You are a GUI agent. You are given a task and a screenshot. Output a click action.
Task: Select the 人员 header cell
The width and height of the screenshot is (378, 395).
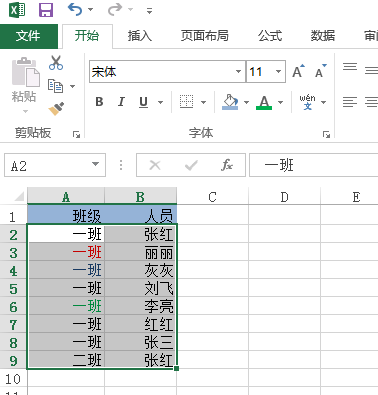(141, 215)
